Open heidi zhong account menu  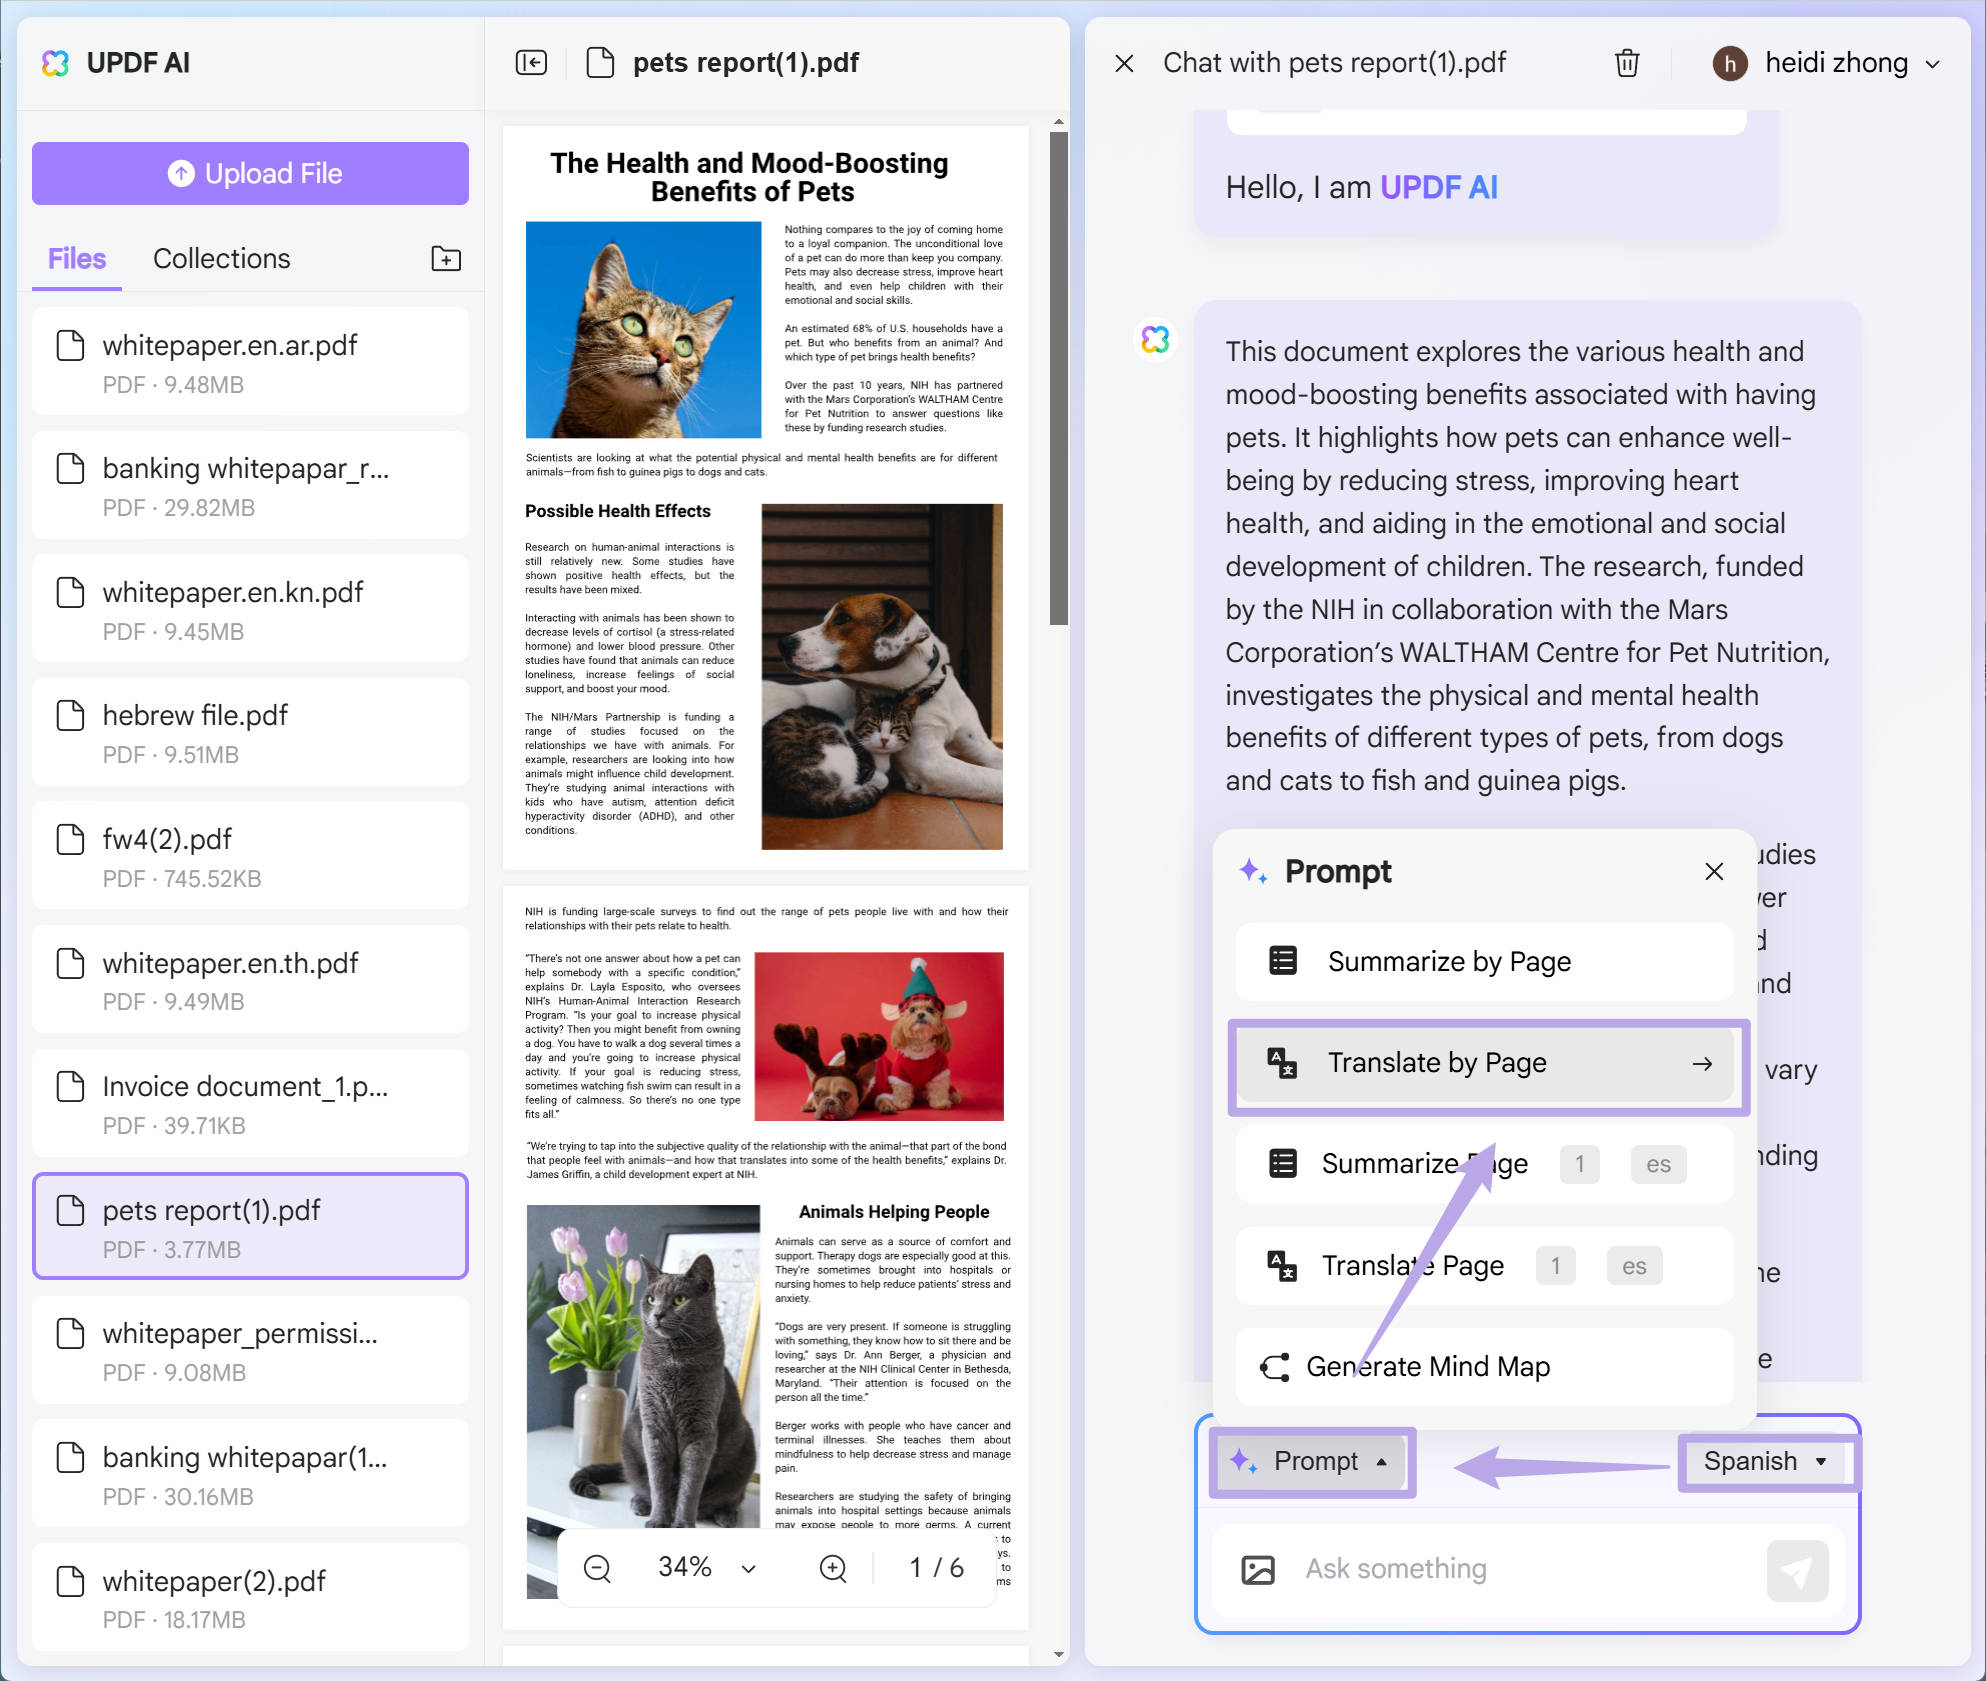[x=1828, y=63]
